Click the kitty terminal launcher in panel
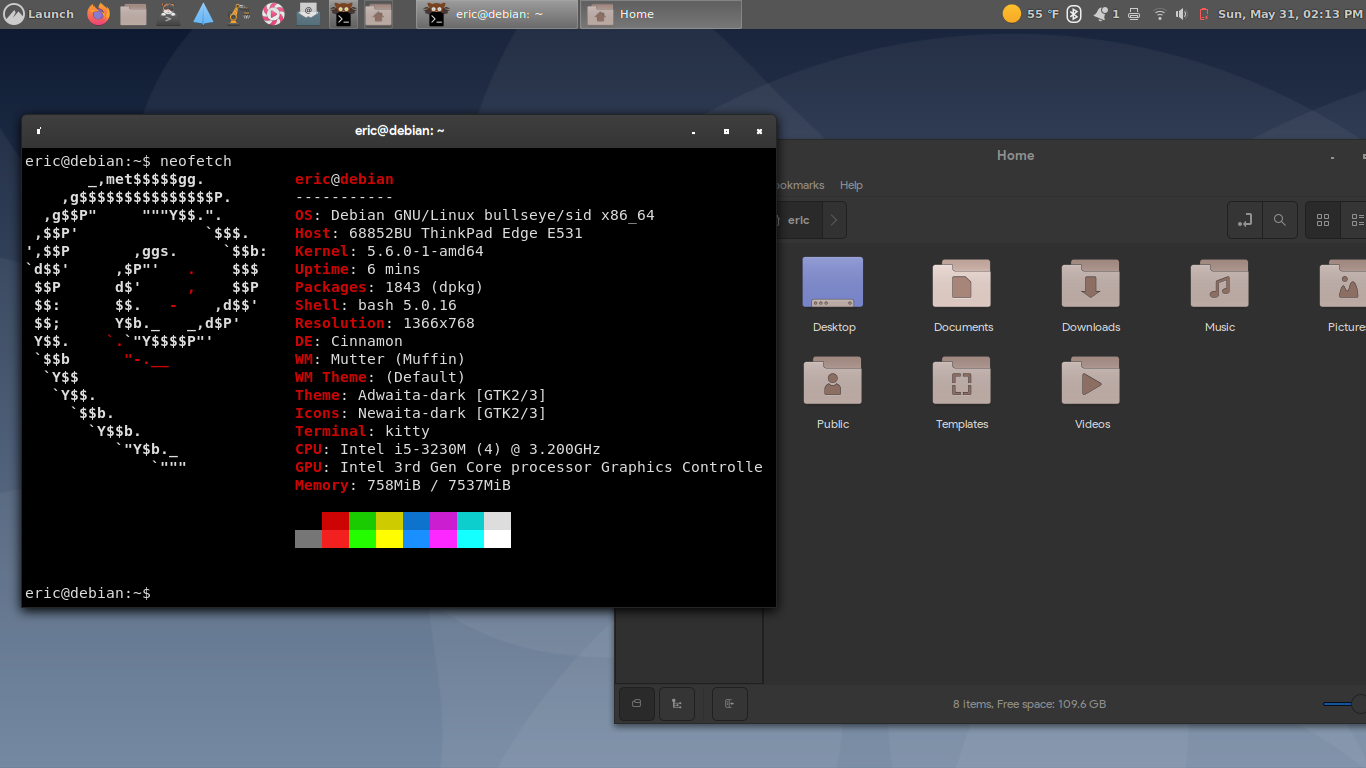This screenshot has height=768, width=1366. [x=343, y=14]
